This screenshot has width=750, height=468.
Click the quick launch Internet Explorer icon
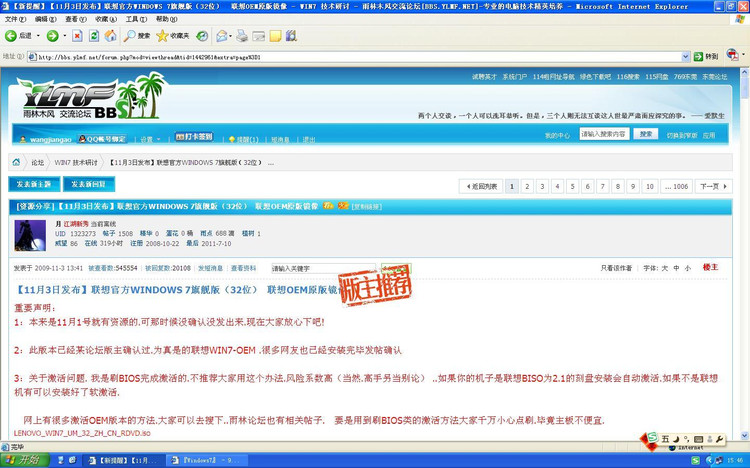[72, 460]
